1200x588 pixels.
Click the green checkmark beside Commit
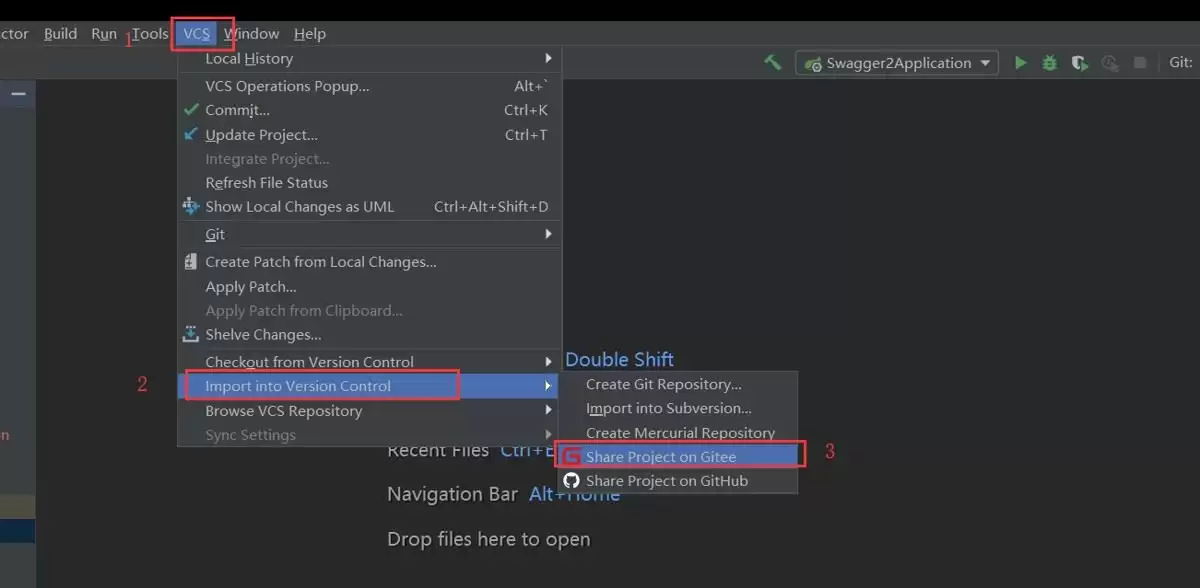(191, 110)
